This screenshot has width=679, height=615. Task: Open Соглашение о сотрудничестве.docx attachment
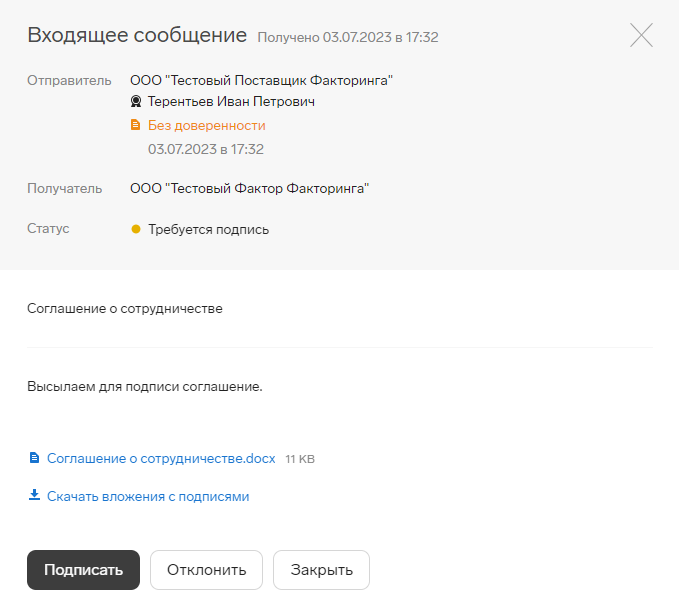tap(161, 458)
